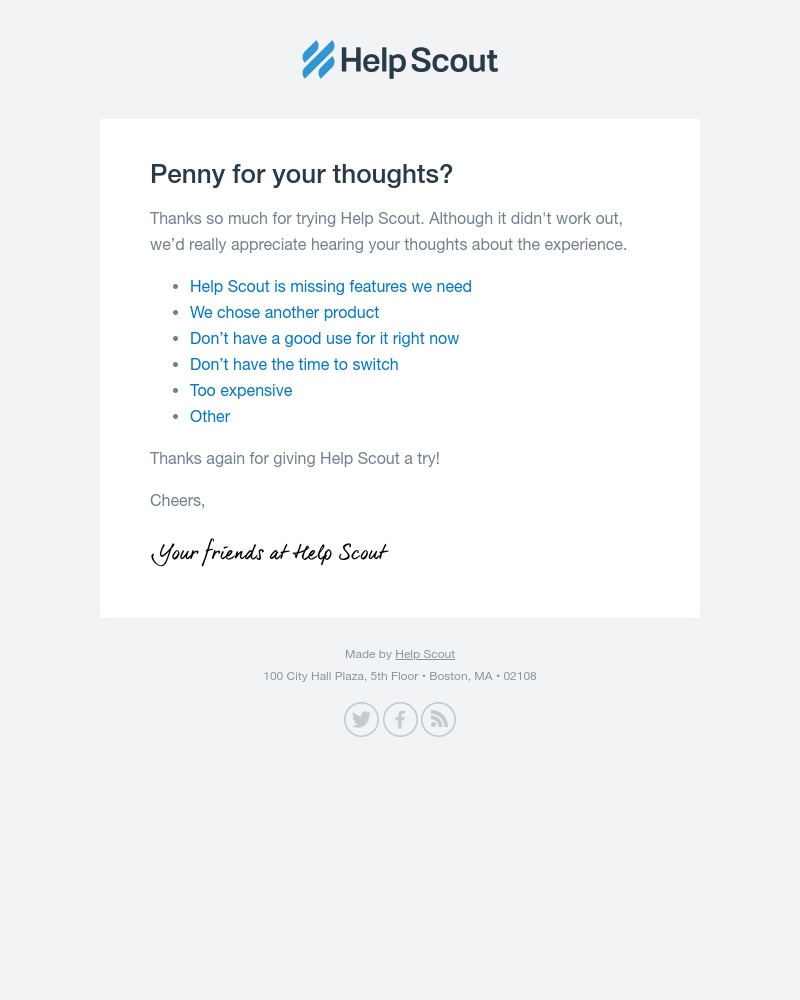Select the Facebook 'f' inside its circle

[x=400, y=719]
